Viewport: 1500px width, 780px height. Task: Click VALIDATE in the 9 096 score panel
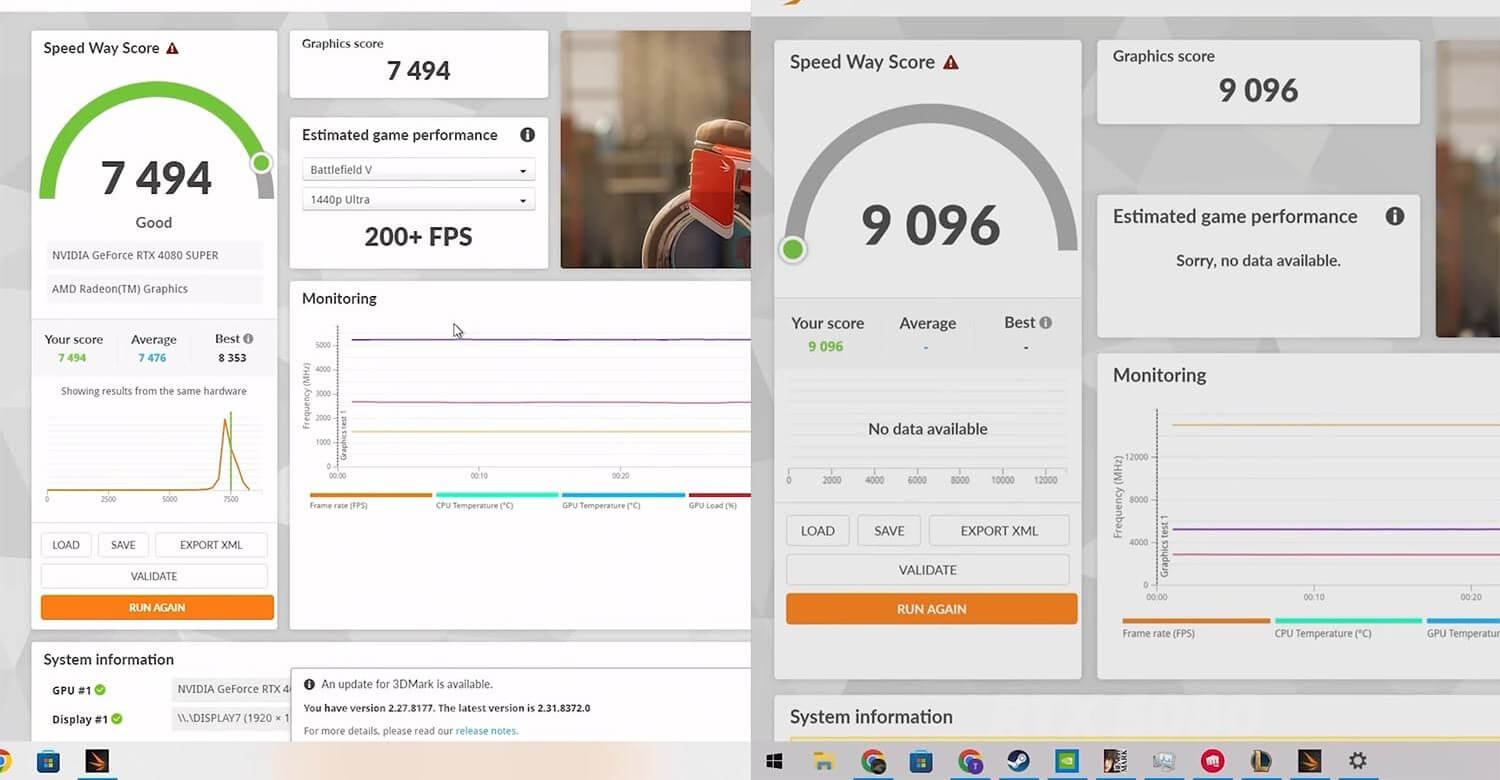tap(927, 570)
